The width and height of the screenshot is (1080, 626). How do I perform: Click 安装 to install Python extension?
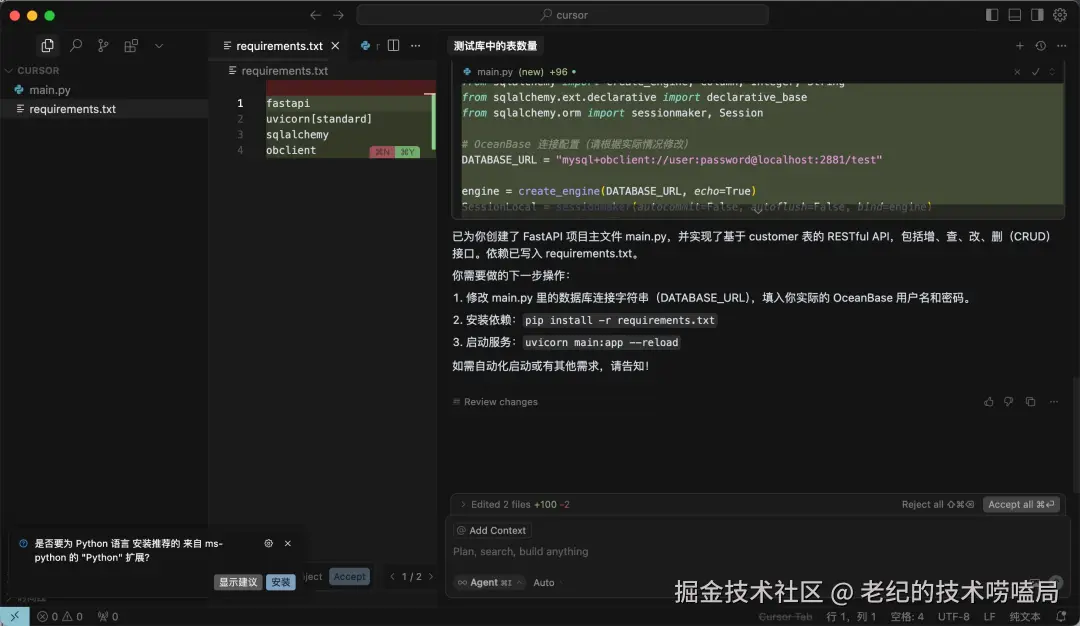click(280, 583)
